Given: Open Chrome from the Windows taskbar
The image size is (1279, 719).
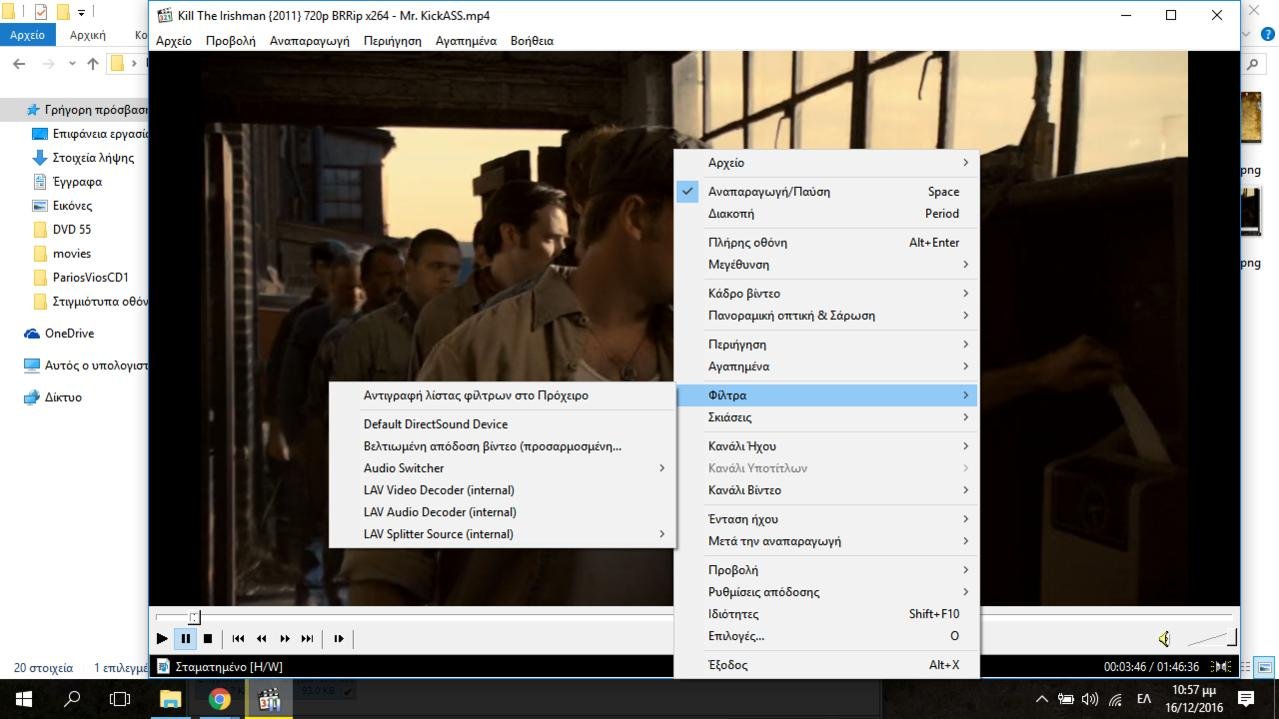Looking at the screenshot, I should [x=220, y=699].
